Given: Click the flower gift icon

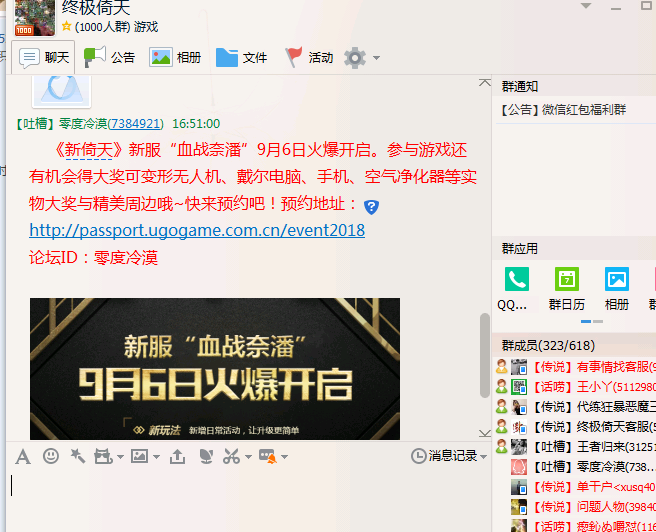Looking at the screenshot, I should coord(206,456).
